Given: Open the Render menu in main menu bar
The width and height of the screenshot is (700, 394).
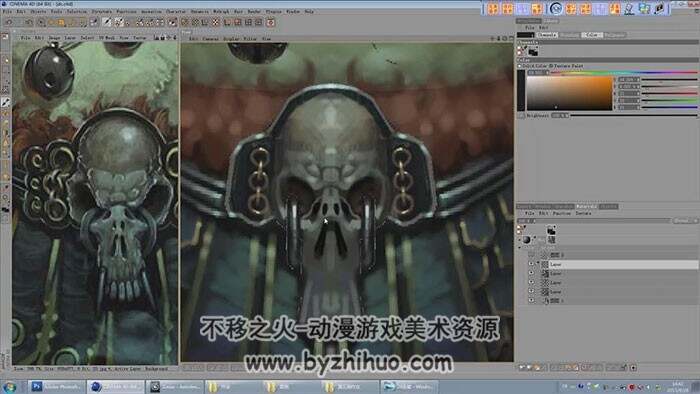Looking at the screenshot, I should point(254,12).
